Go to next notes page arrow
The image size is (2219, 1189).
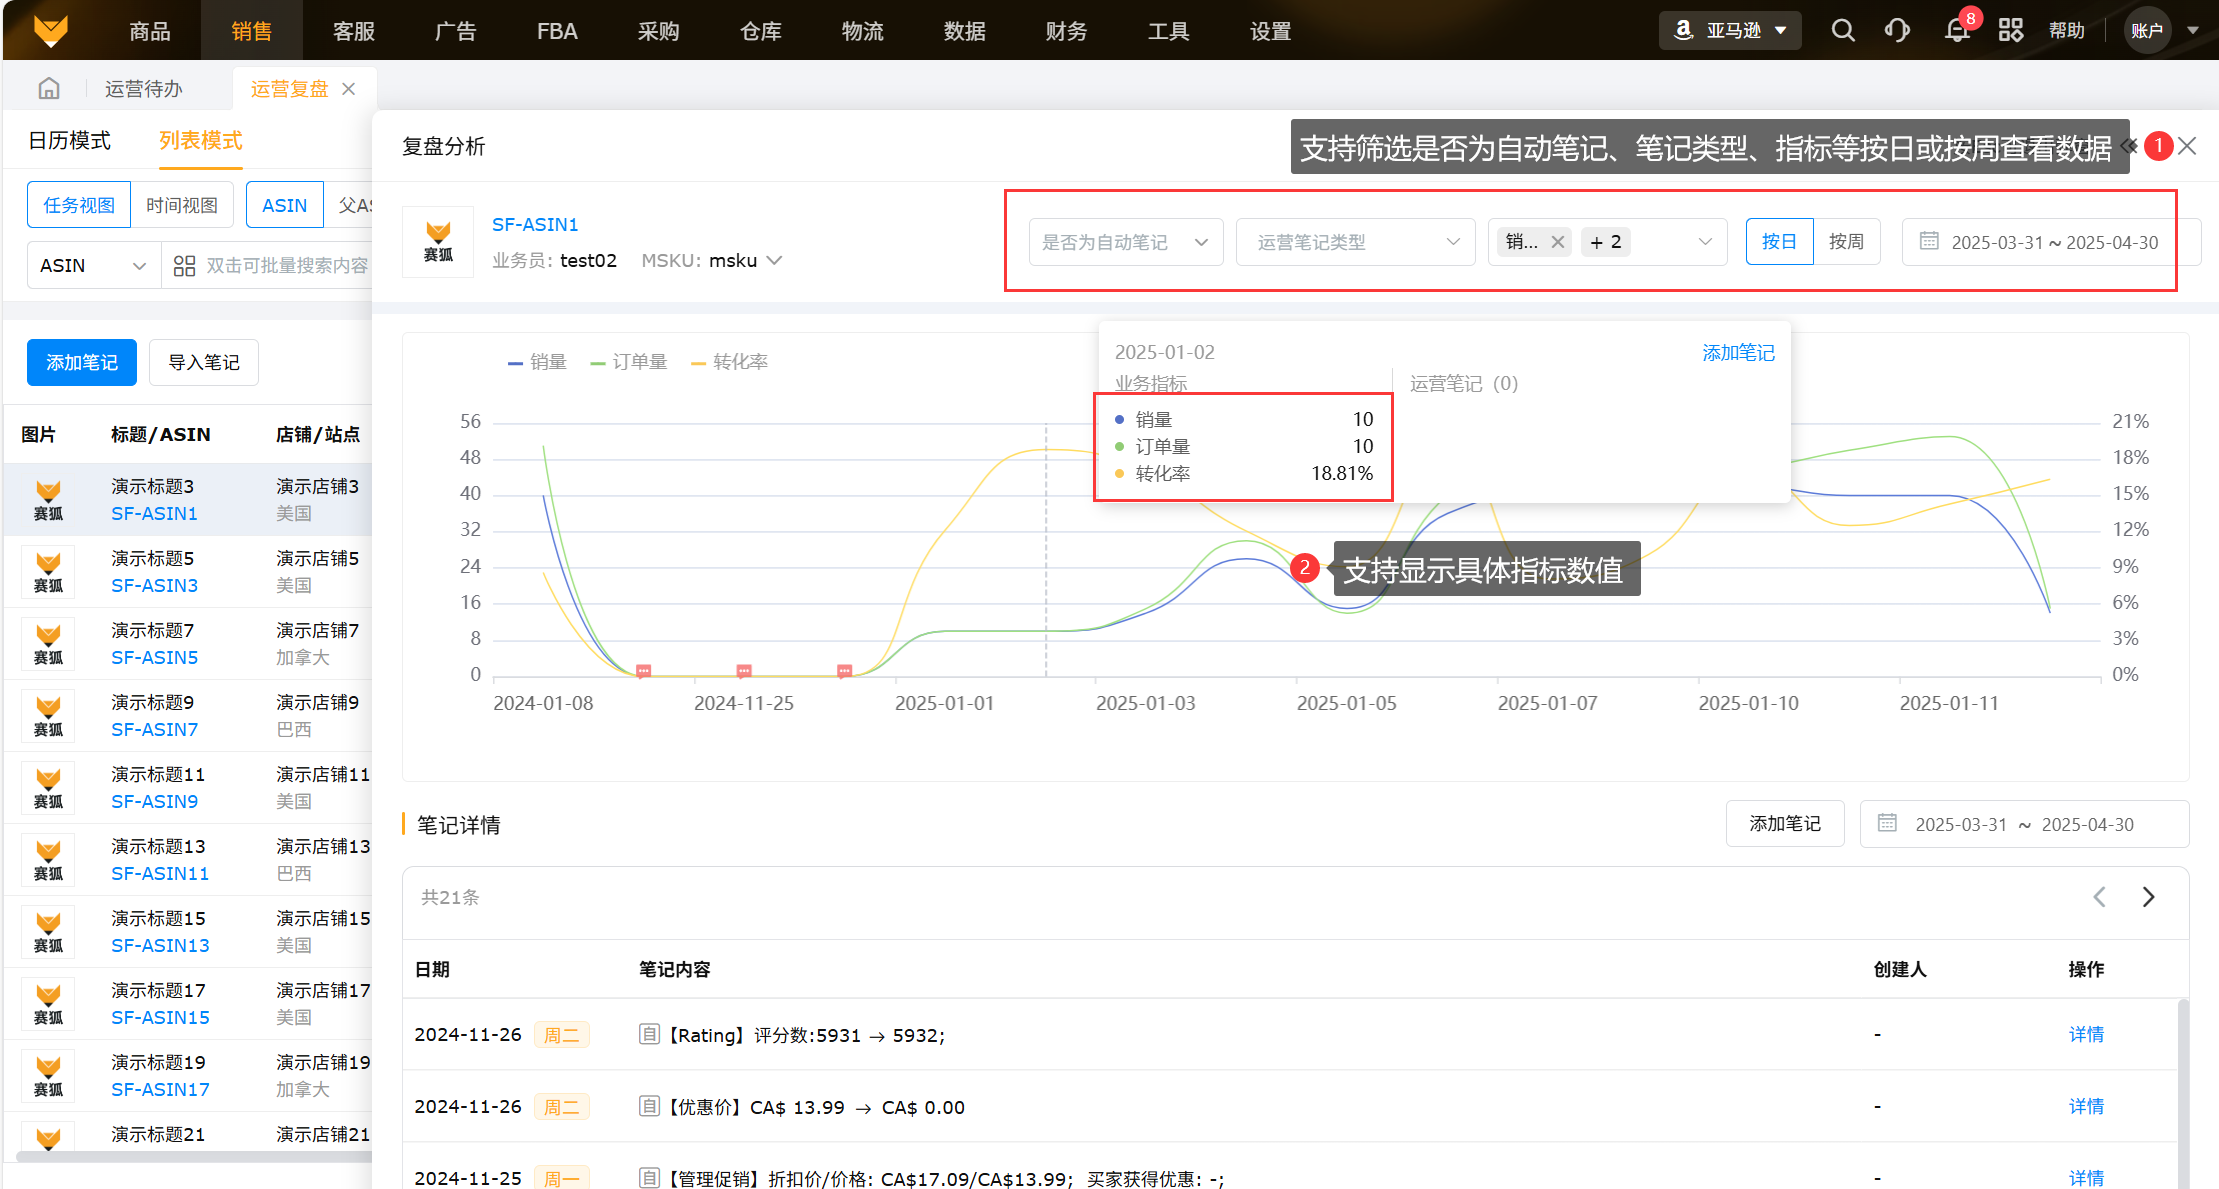point(2148,897)
